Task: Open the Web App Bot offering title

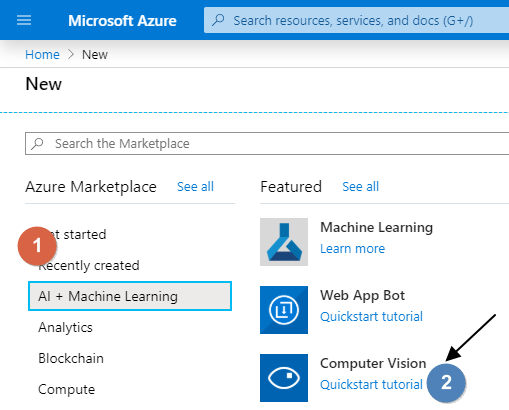Action: (x=363, y=295)
